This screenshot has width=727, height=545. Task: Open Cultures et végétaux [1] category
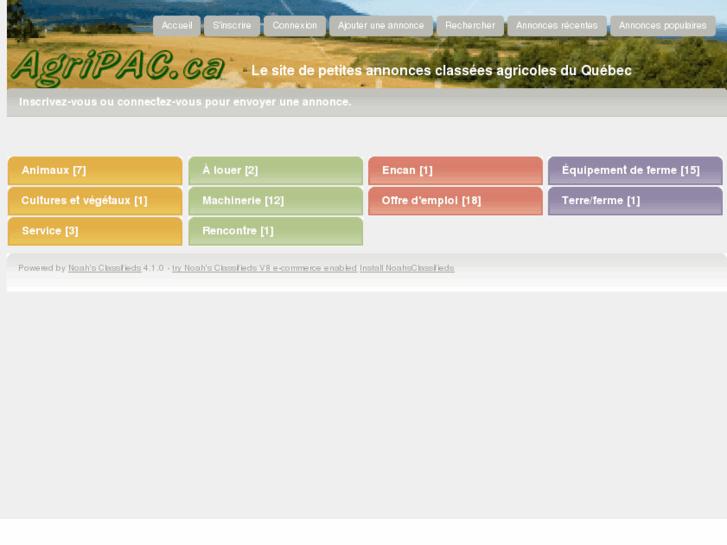[x=95, y=201]
